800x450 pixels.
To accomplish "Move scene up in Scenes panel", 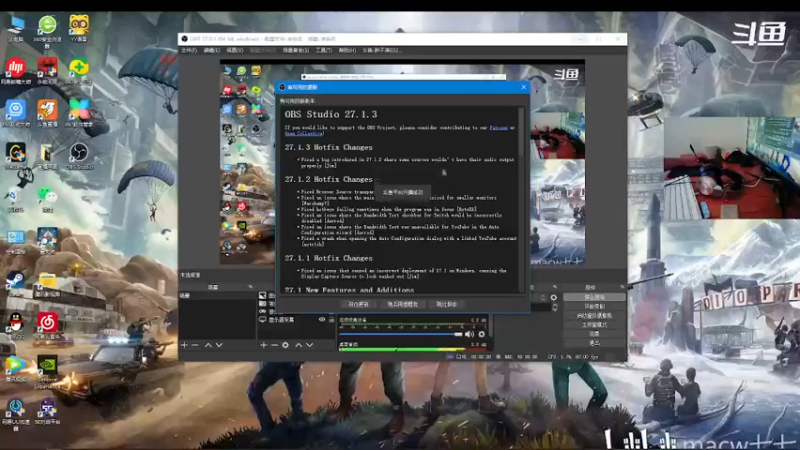I will (208, 345).
